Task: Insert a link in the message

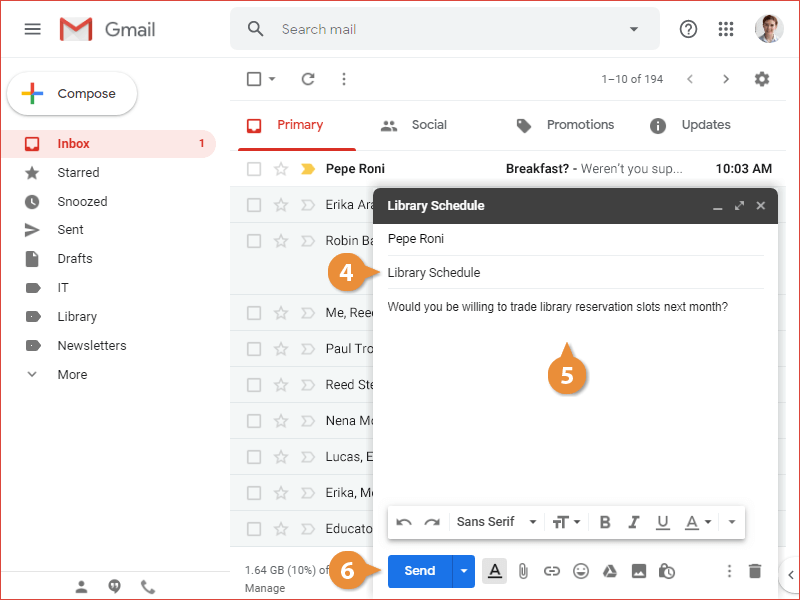Action: (552, 571)
